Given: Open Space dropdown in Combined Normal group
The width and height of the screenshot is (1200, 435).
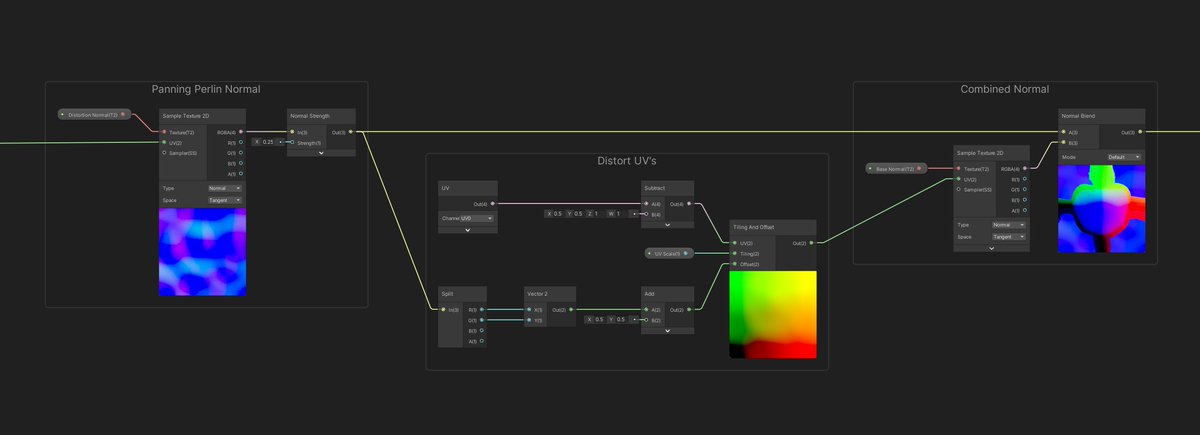Looking at the screenshot, I should point(1008,237).
